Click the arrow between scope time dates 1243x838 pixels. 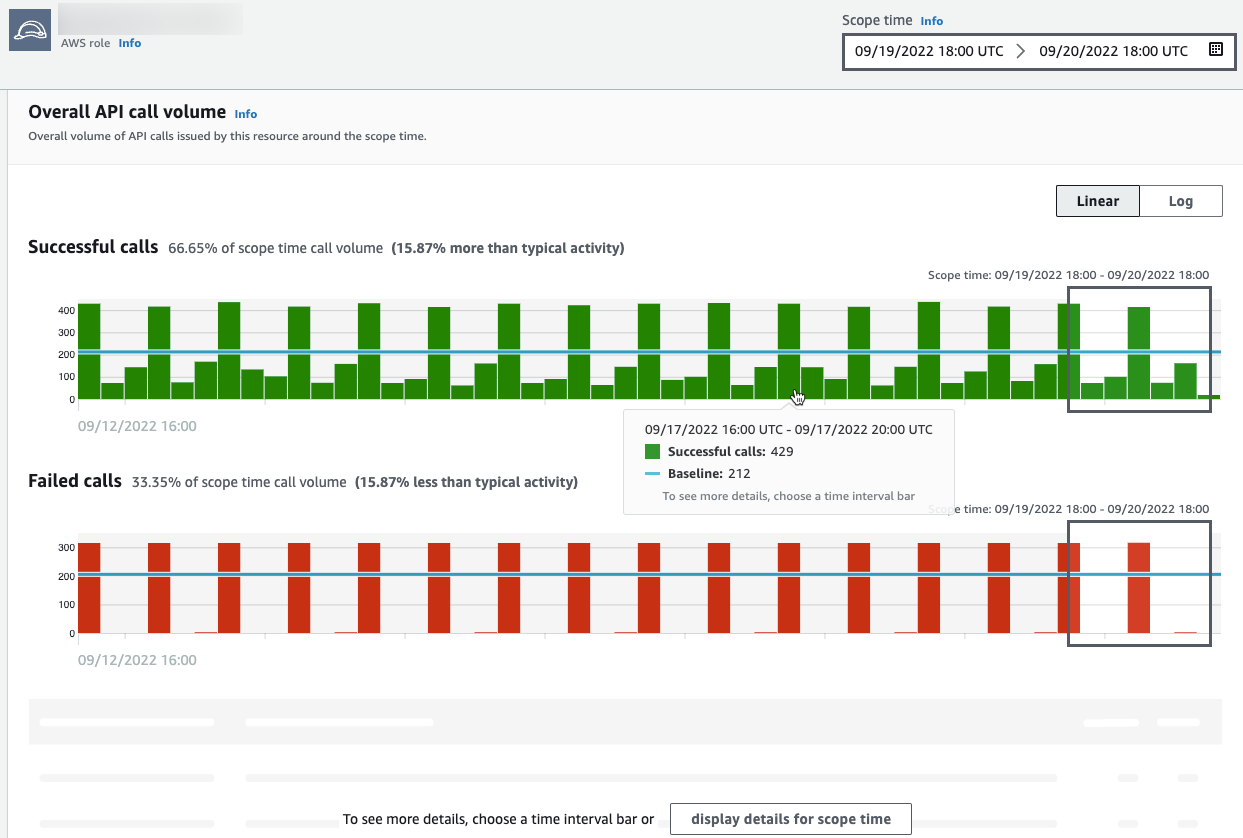click(1020, 51)
